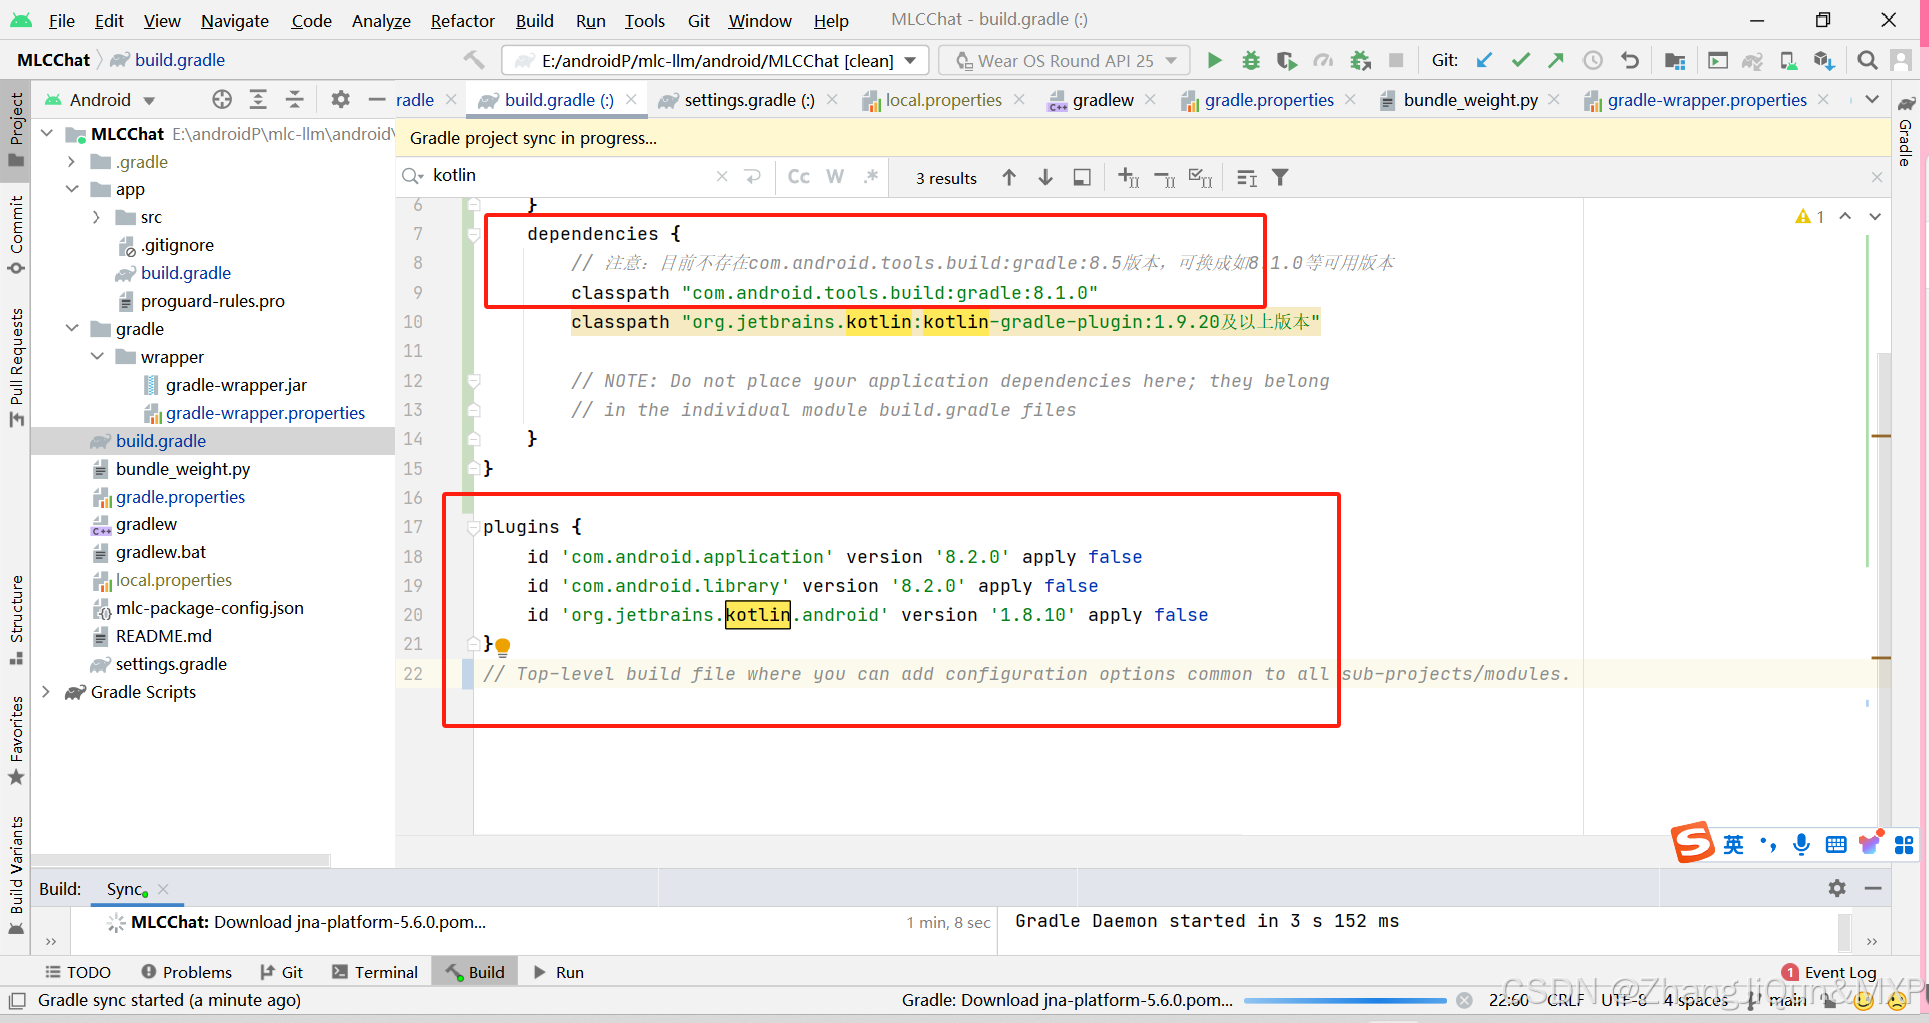Switch to bundle_weight.py tab
This screenshot has width=1929, height=1023.
pos(1470,99)
